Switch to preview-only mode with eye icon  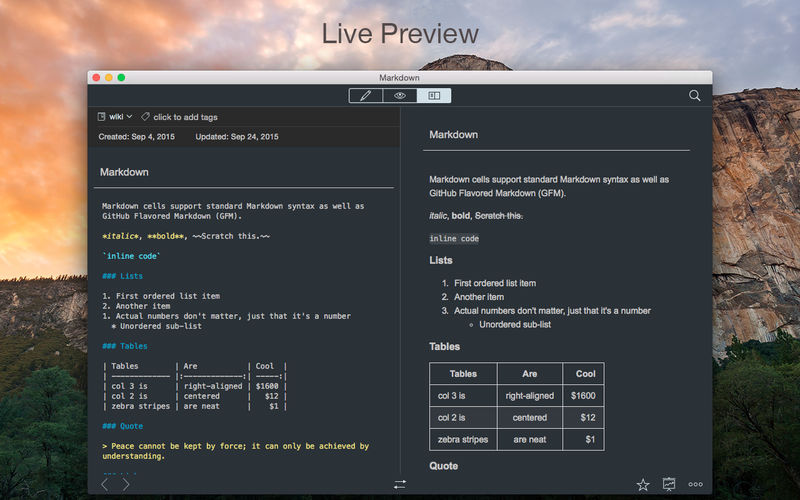(x=400, y=96)
